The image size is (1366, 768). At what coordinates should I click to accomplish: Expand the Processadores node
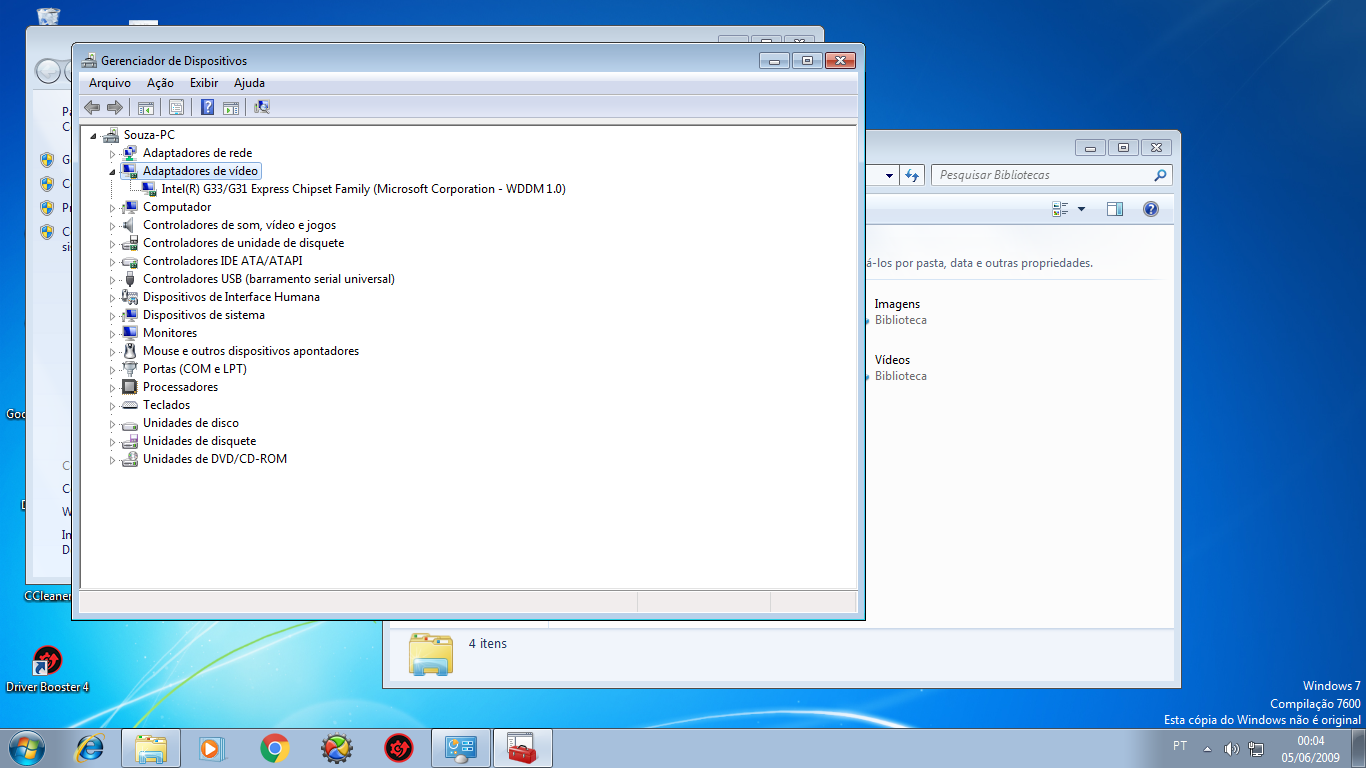(x=112, y=388)
